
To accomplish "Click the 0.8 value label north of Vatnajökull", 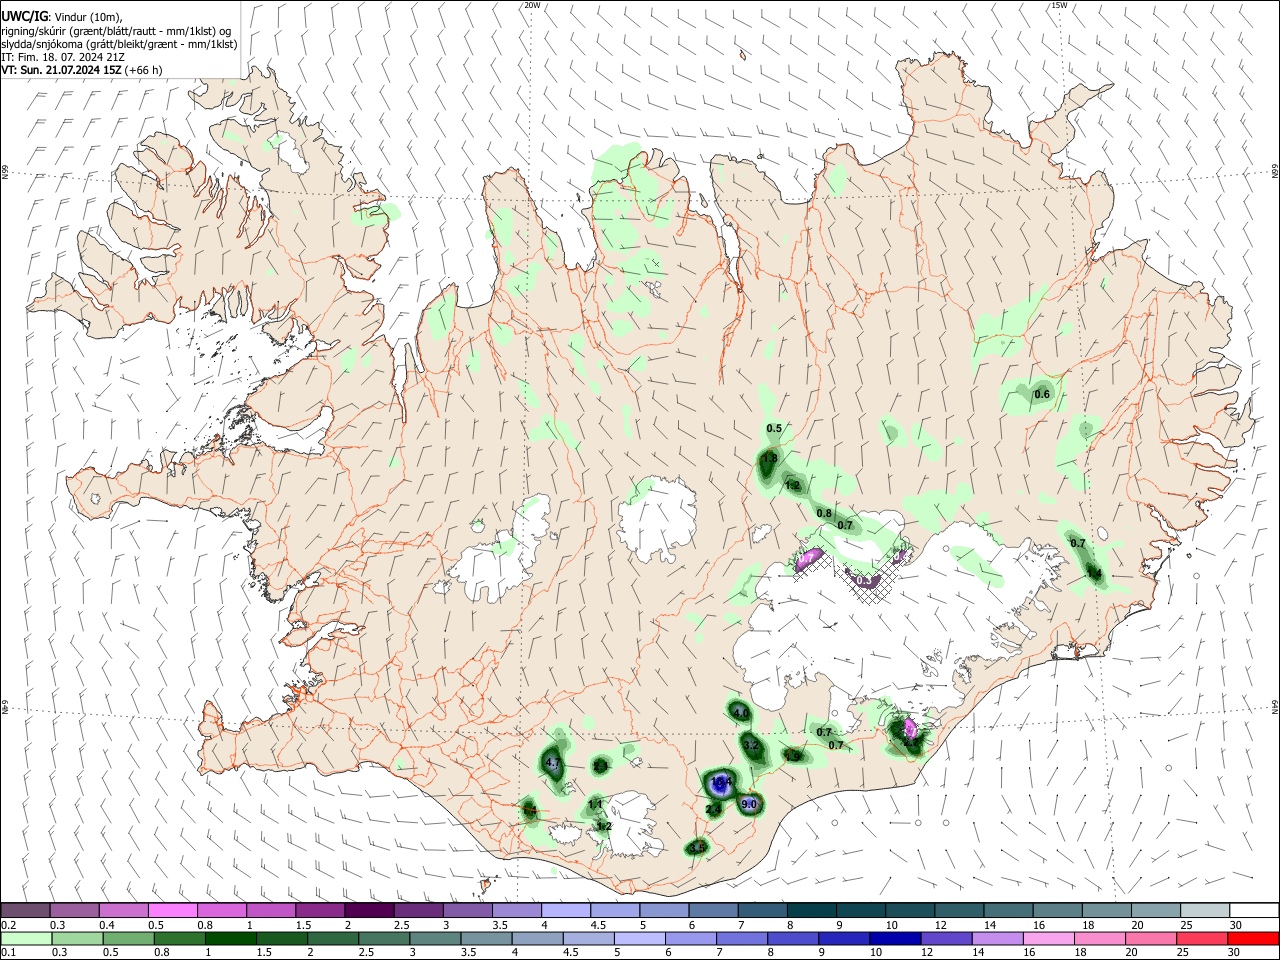I will point(824,513).
